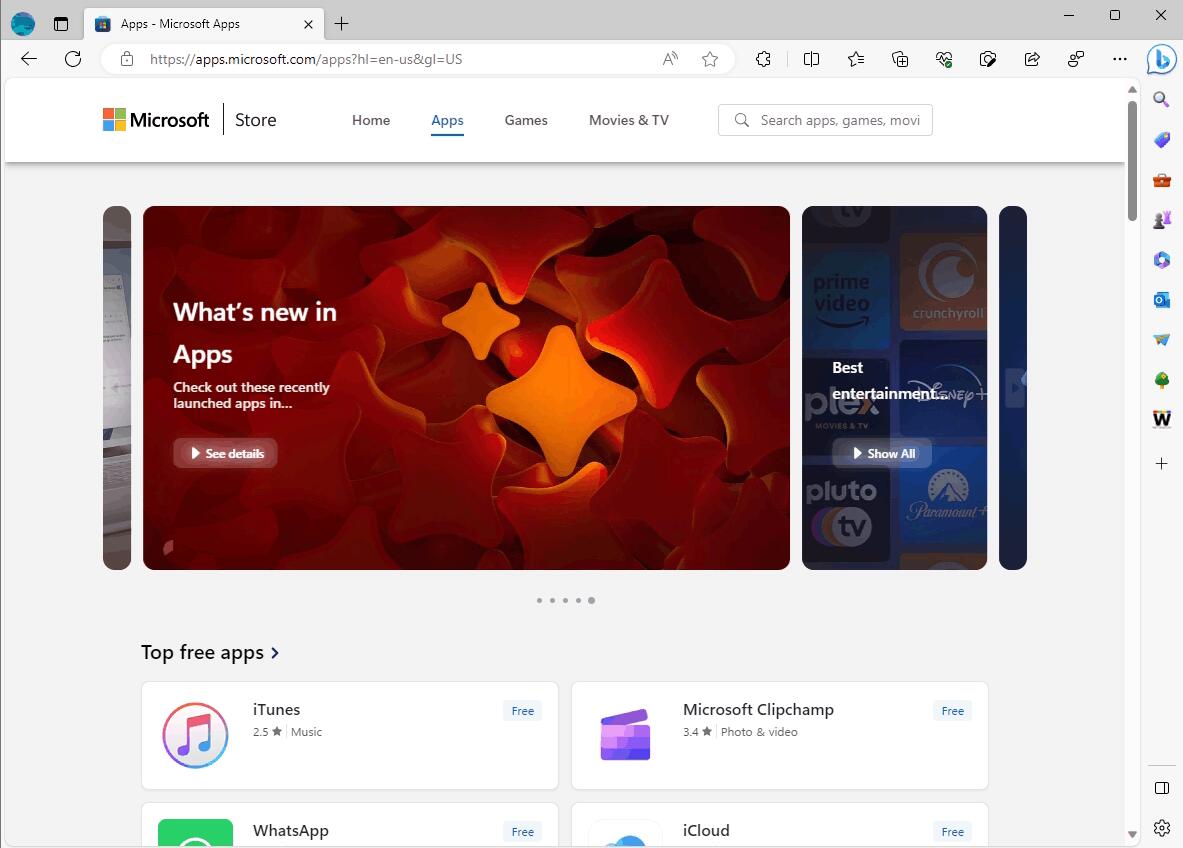Click Free badge on iTunes
Image resolution: width=1183 pixels, height=848 pixels.
pyautogui.click(x=522, y=711)
